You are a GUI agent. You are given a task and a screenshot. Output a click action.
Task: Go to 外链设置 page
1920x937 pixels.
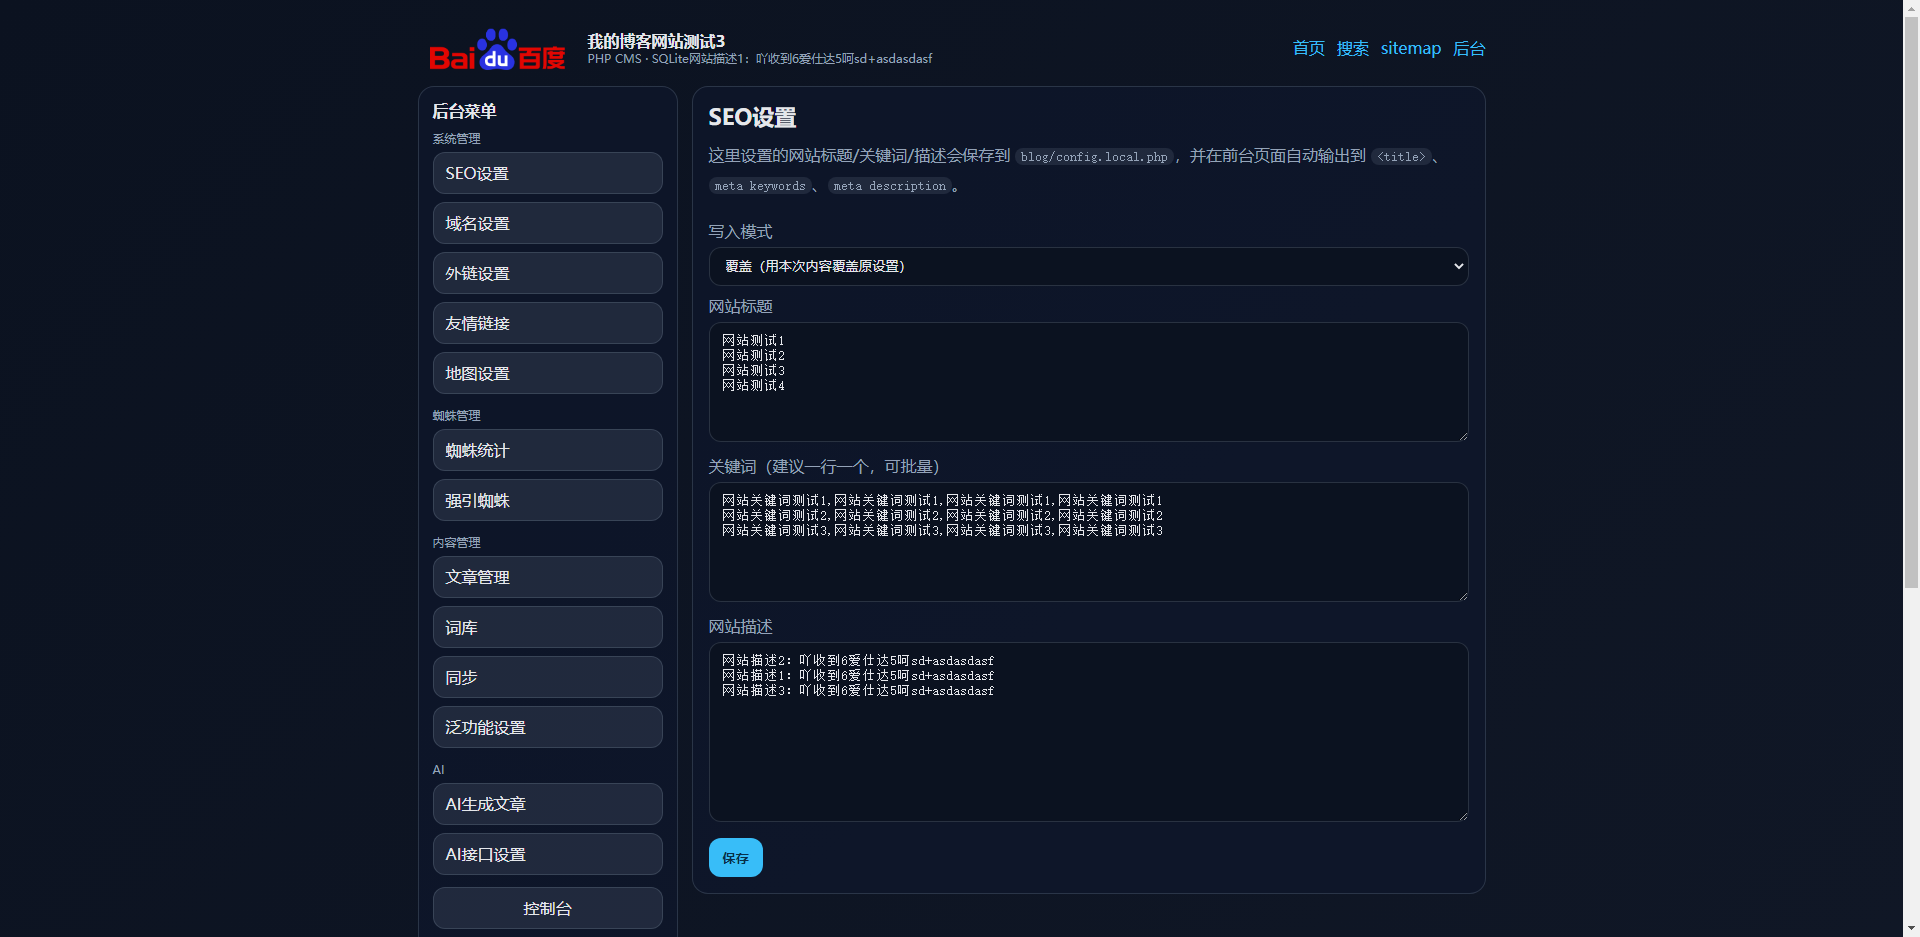[547, 273]
